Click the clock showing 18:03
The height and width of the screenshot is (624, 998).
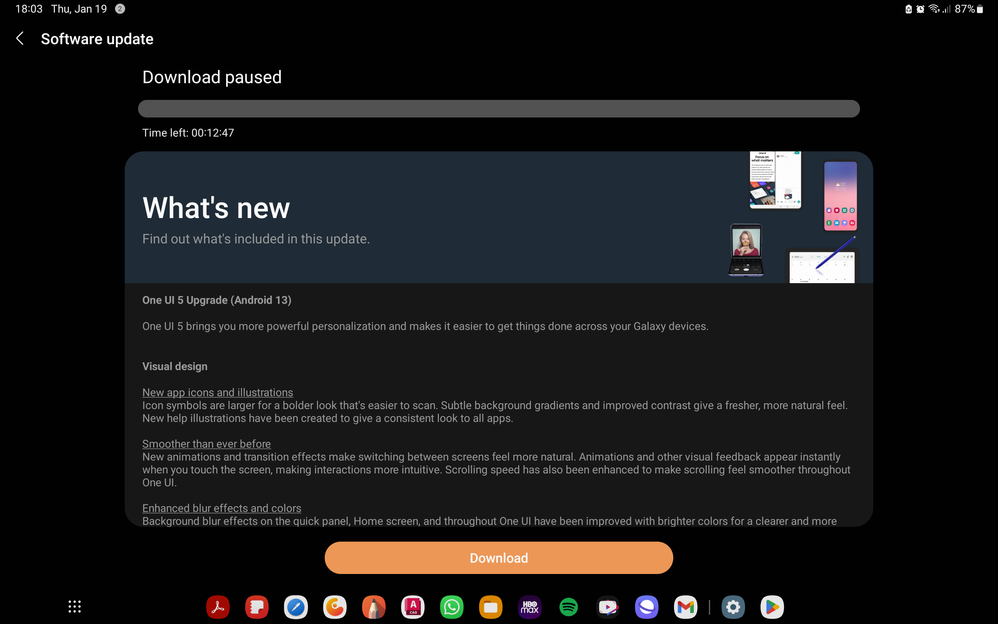pos(29,9)
